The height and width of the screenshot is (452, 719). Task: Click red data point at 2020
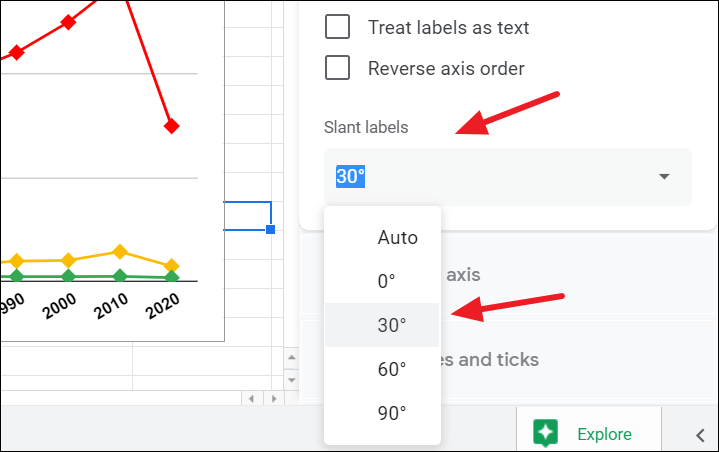[x=172, y=126]
